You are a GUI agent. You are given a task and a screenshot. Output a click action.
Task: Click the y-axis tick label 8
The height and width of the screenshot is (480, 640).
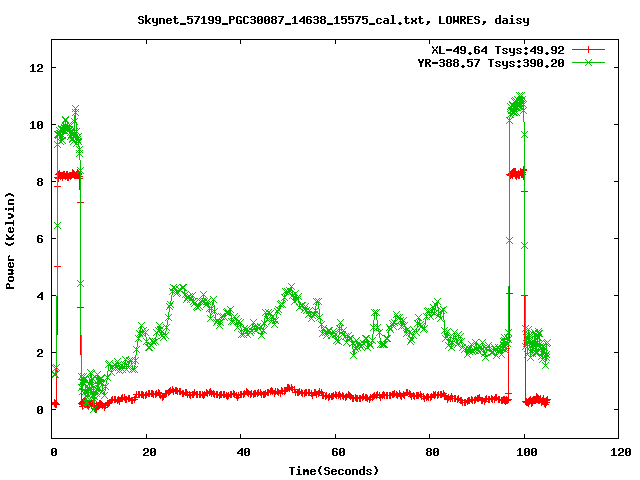pos(40,182)
